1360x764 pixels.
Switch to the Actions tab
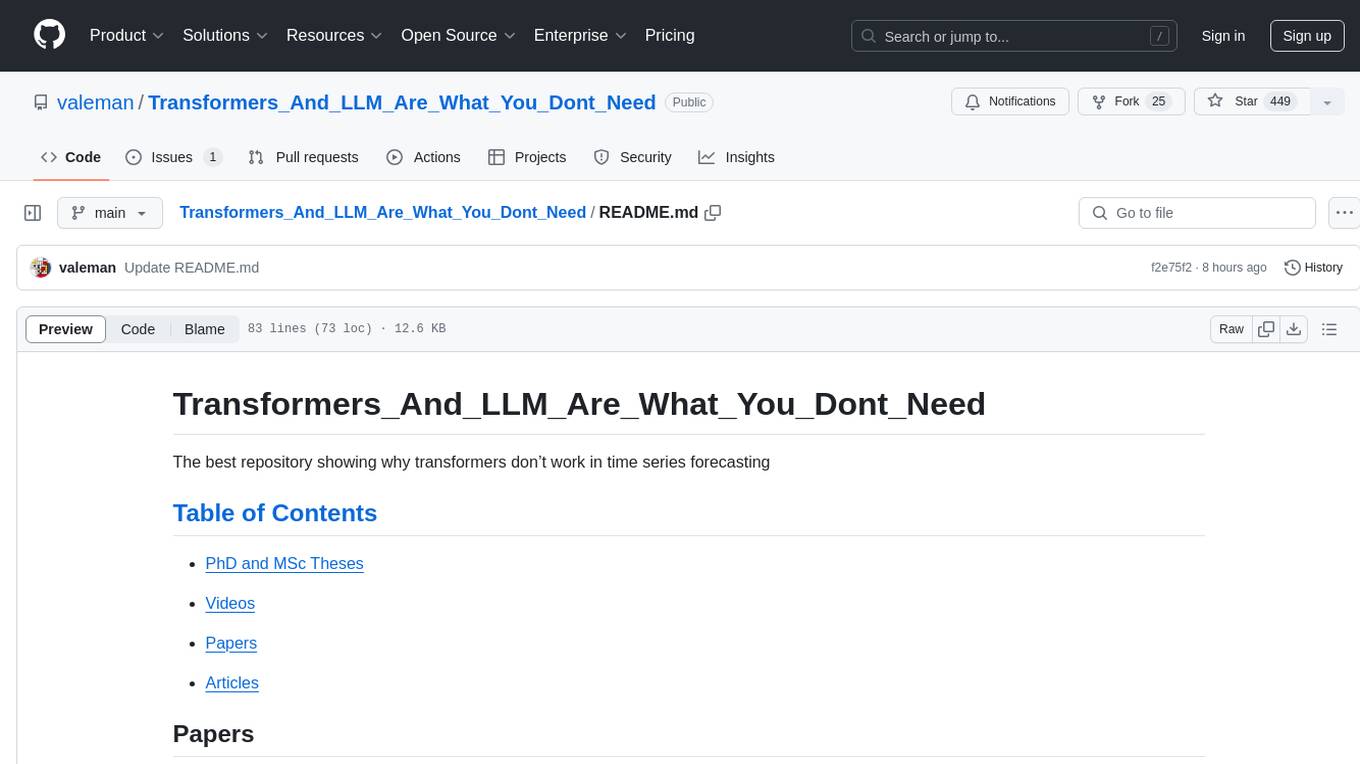point(423,157)
